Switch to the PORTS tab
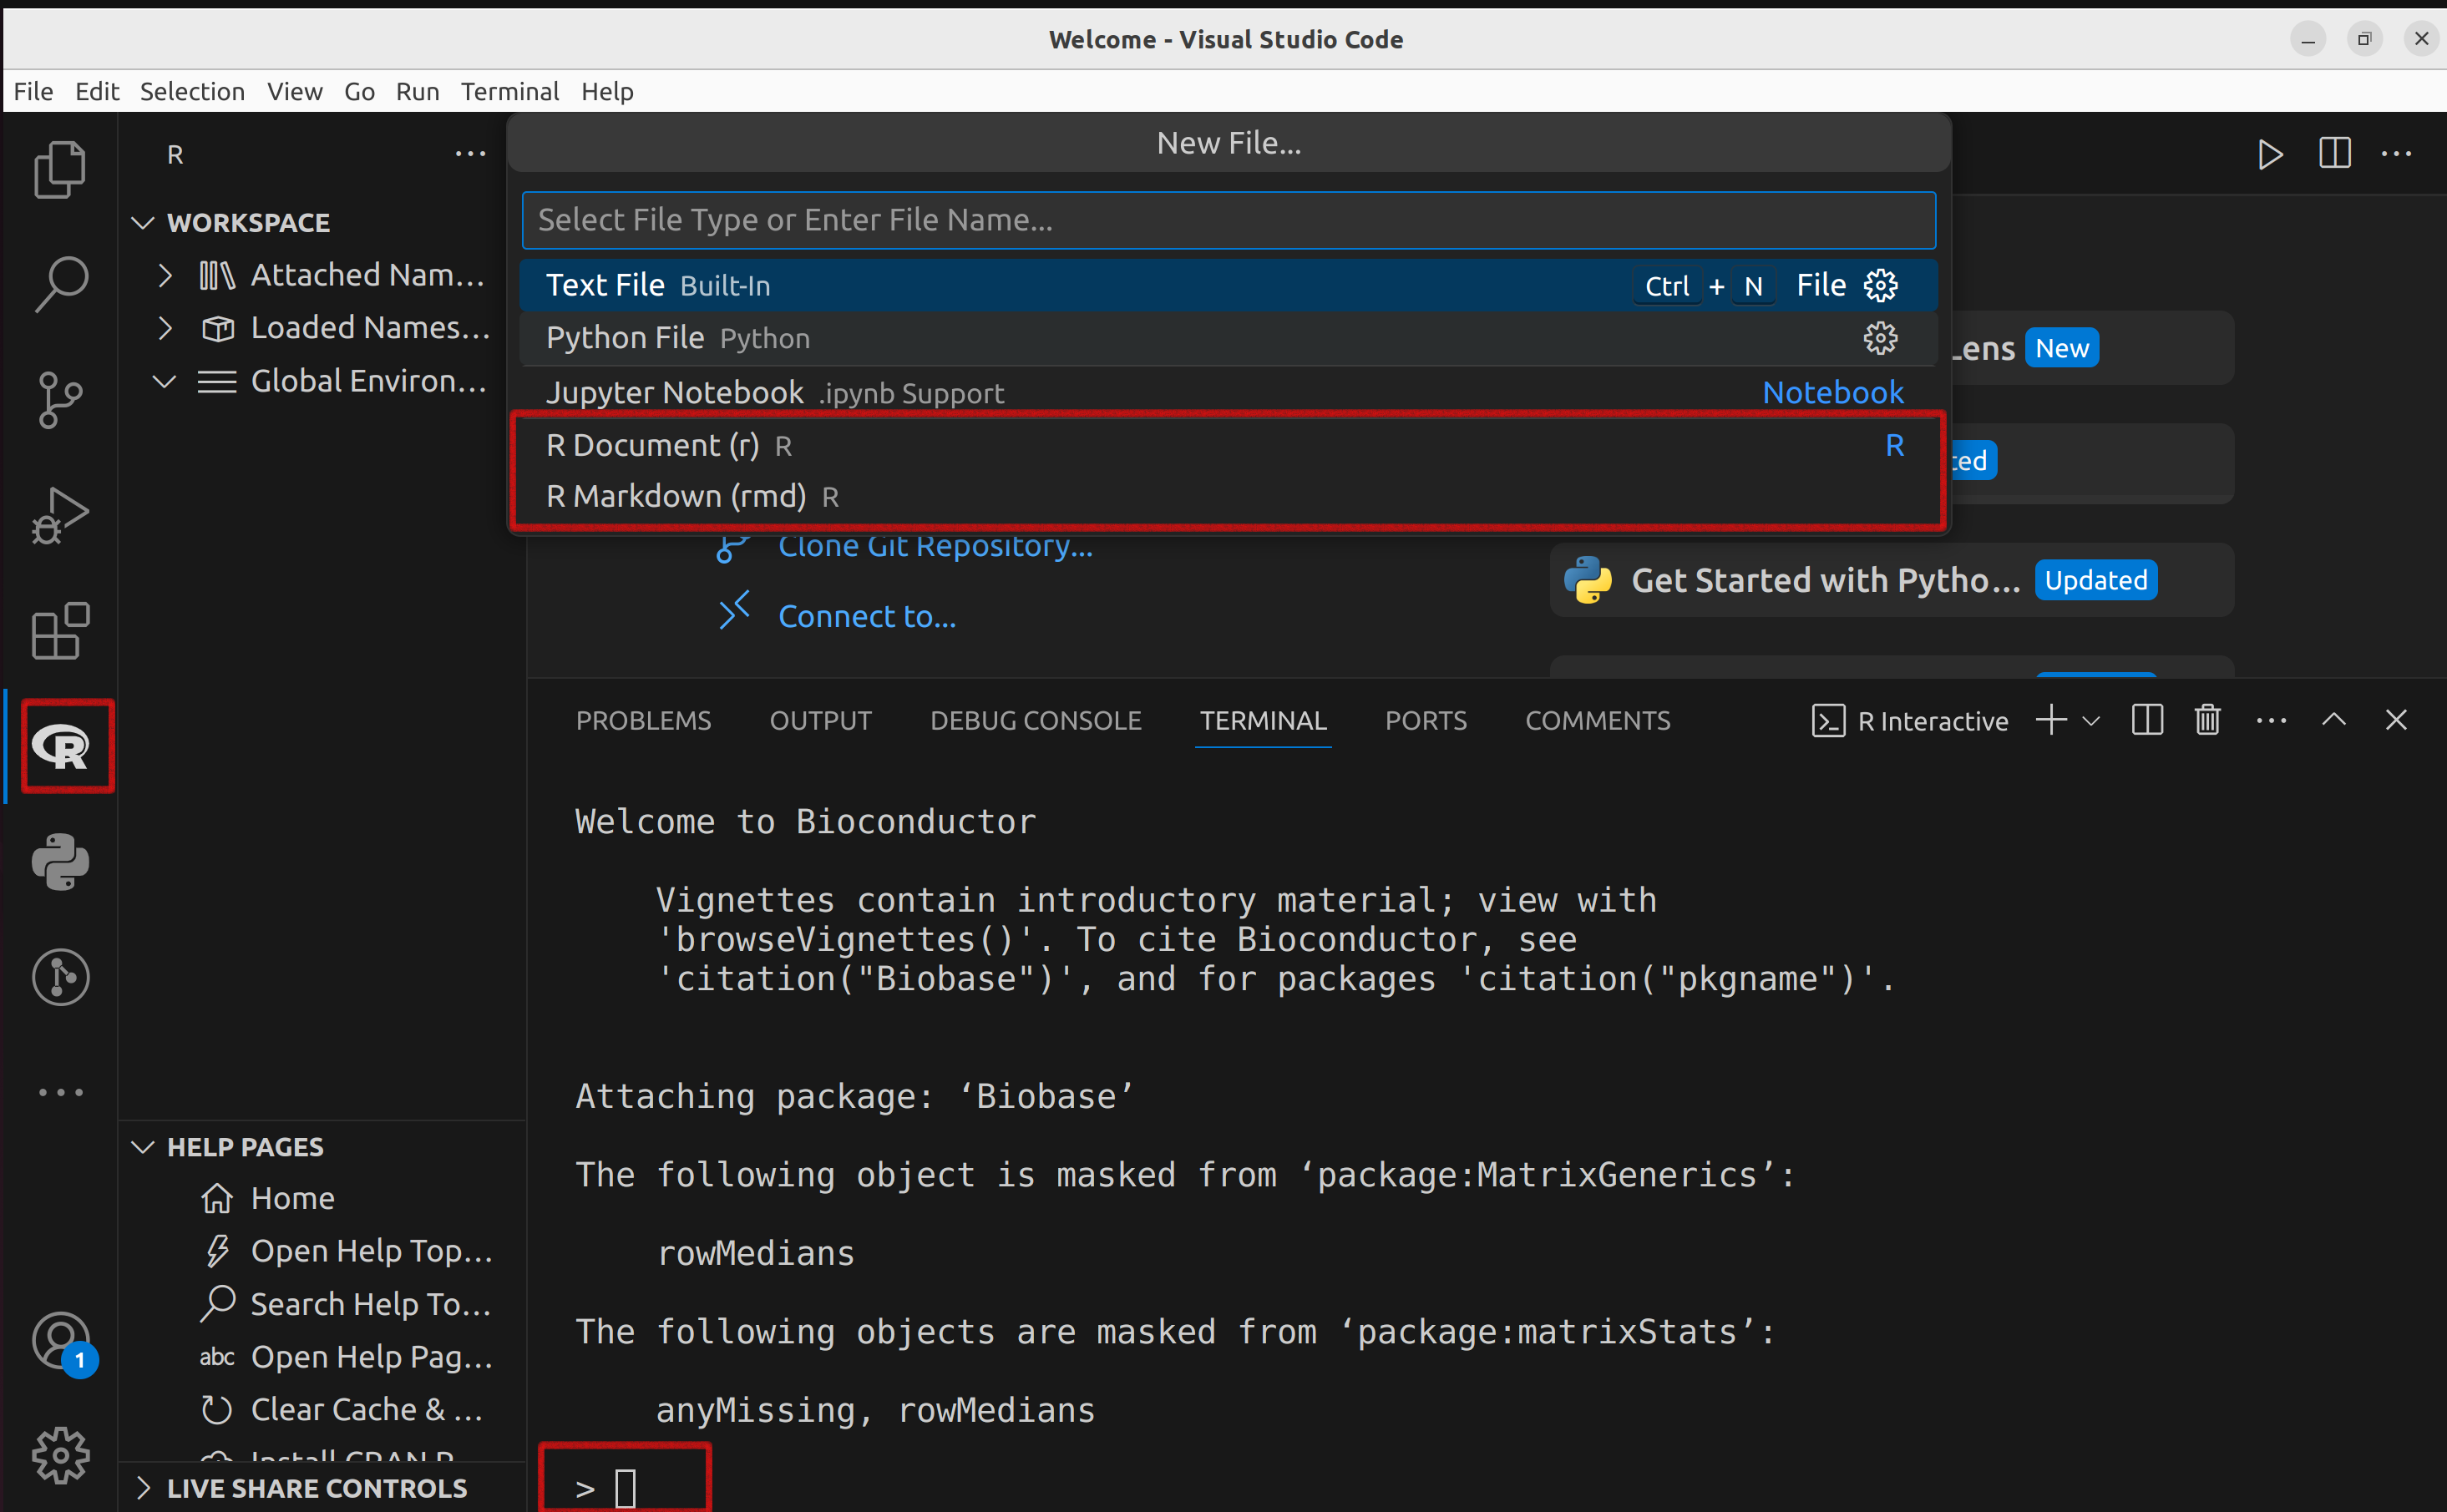The image size is (2447, 1512). tap(1425, 720)
